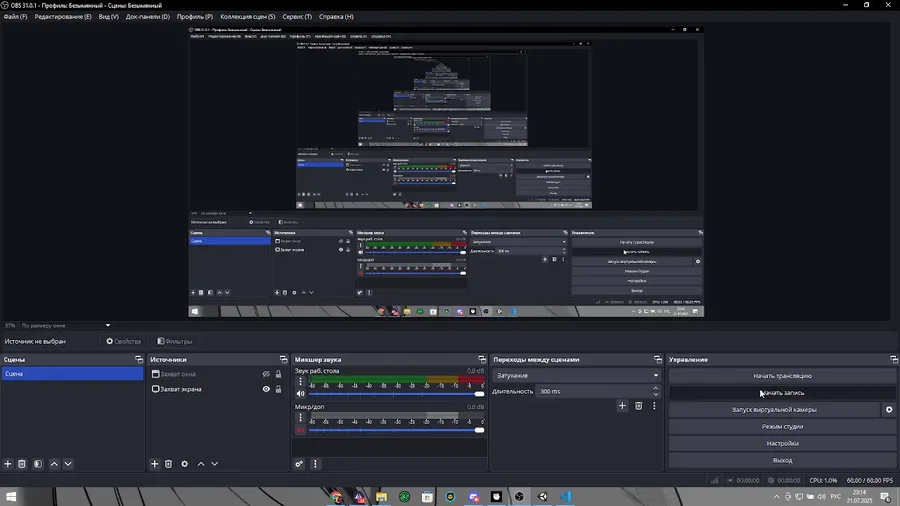The height and width of the screenshot is (506, 900).
Task: Hide the Захват экрана source
Action: pos(266,389)
